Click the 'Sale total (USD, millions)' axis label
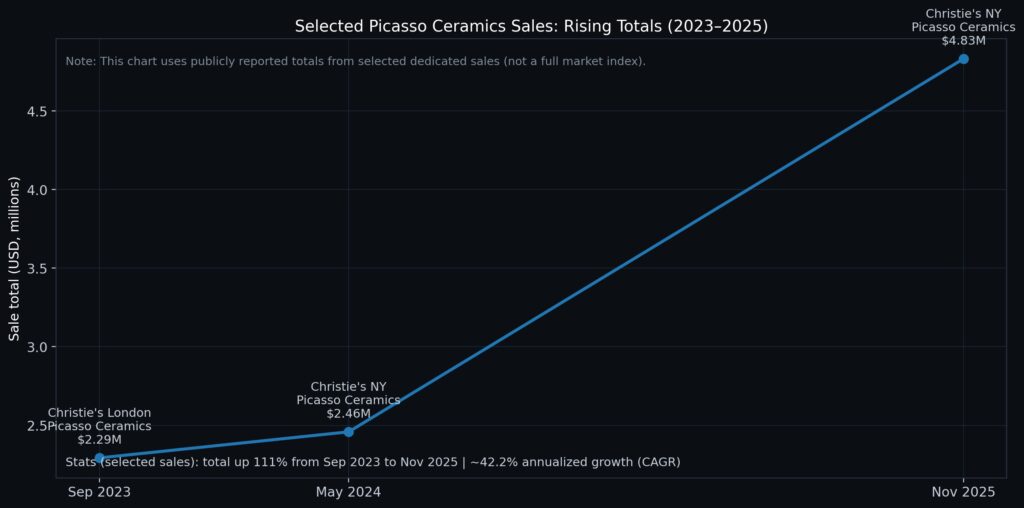1024x508 pixels. tap(15, 258)
